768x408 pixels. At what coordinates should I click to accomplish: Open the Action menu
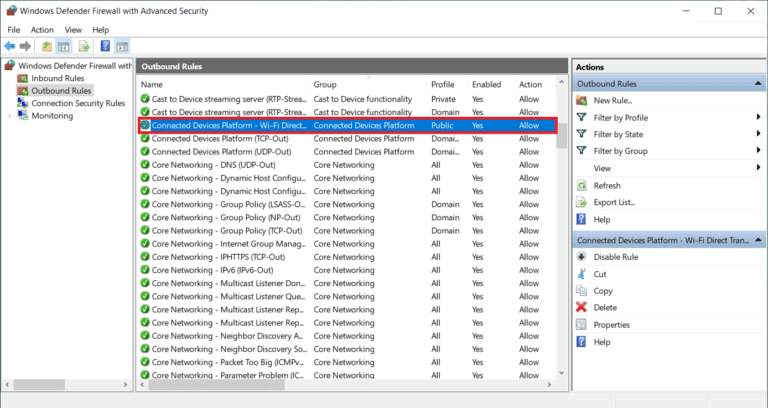pyautogui.click(x=42, y=29)
